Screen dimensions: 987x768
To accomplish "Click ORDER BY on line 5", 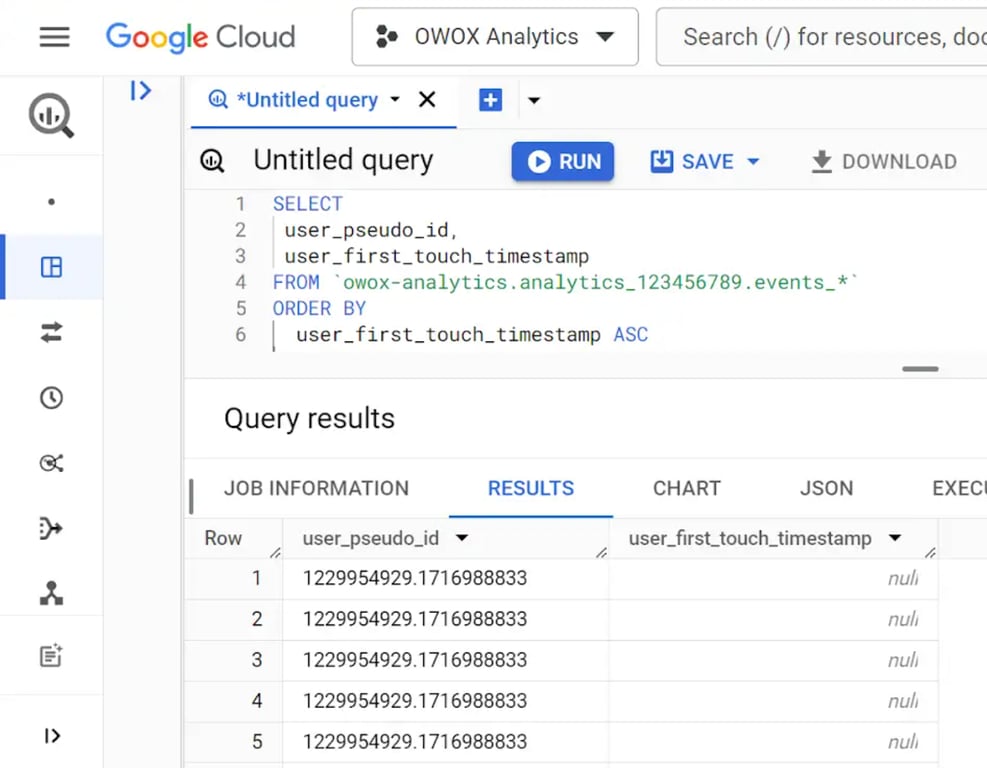I will point(319,308).
